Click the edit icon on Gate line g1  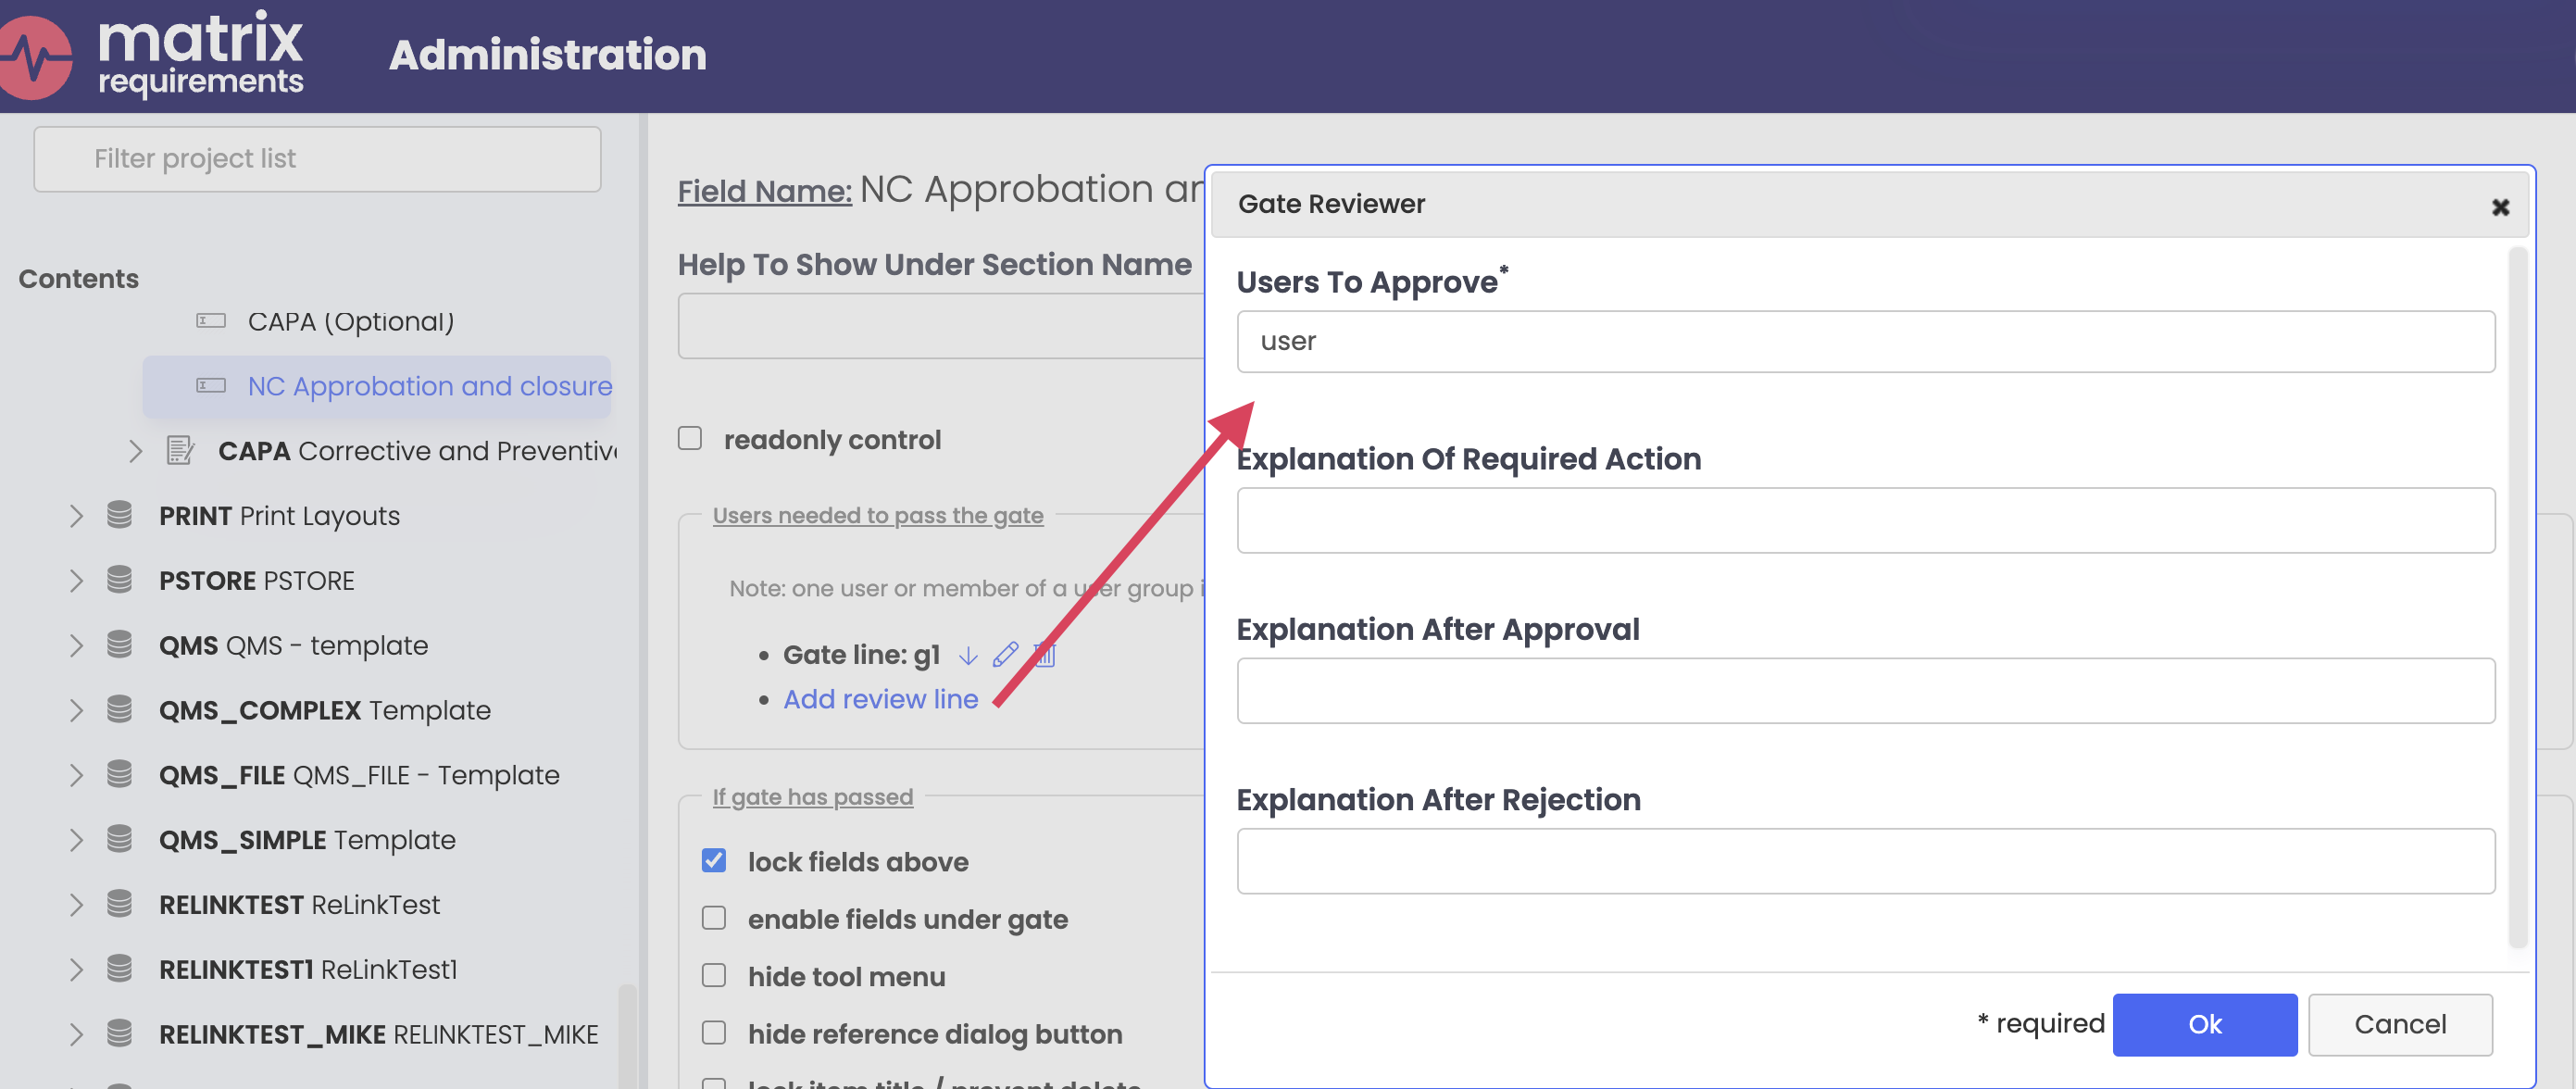[1002, 654]
